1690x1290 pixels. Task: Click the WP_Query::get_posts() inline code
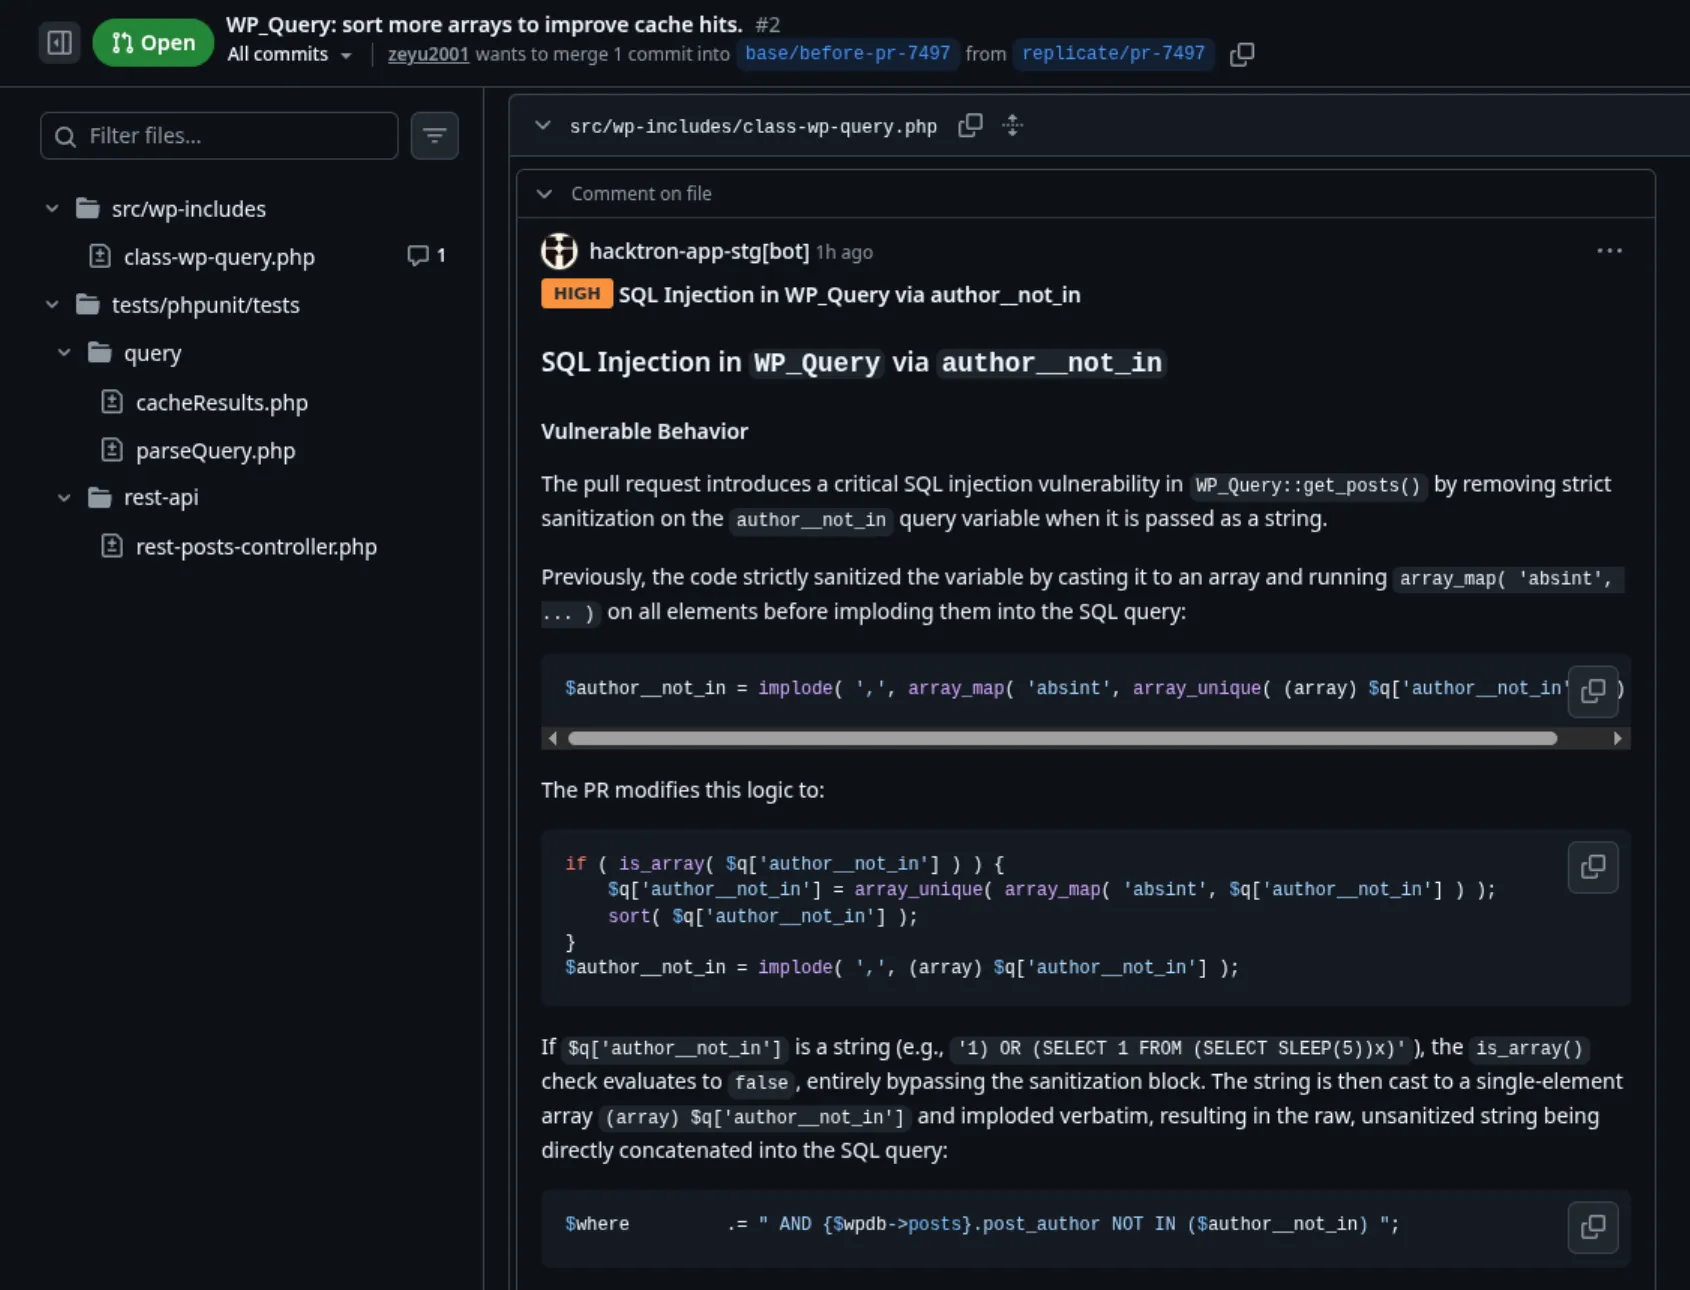tap(1308, 485)
